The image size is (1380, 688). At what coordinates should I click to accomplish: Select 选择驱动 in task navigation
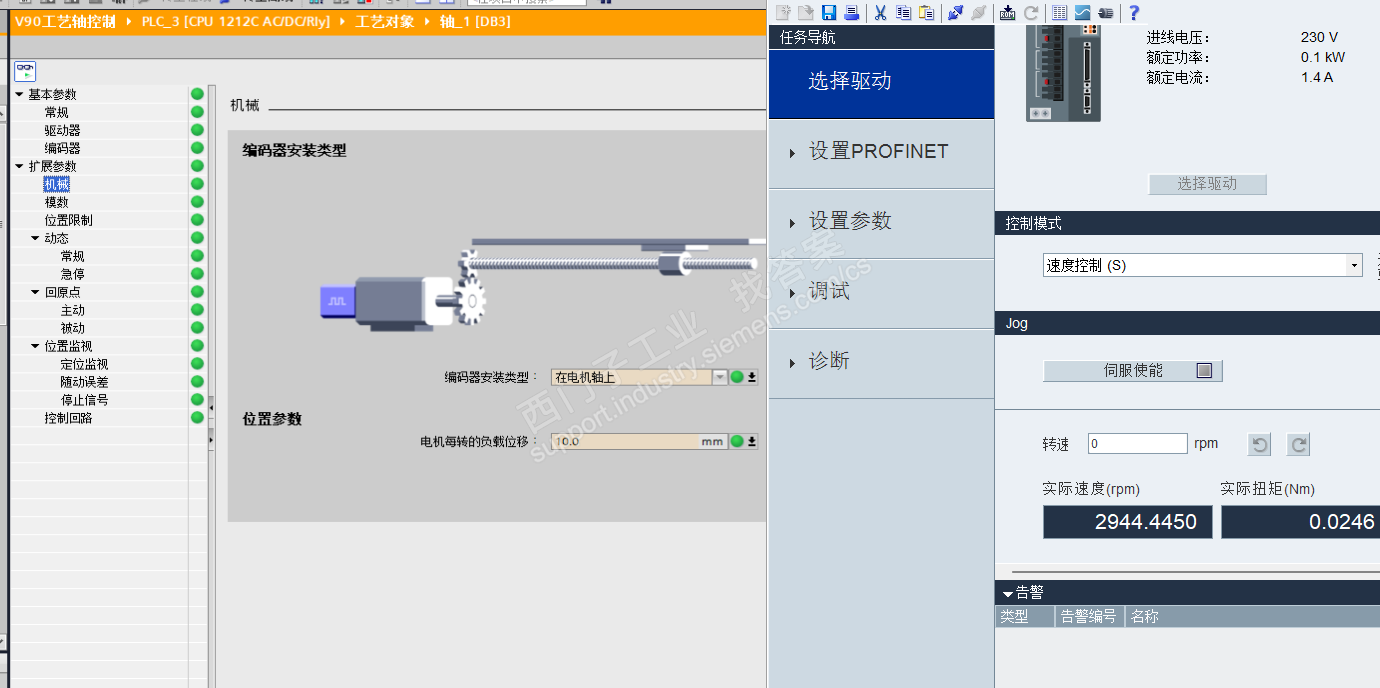click(x=882, y=82)
